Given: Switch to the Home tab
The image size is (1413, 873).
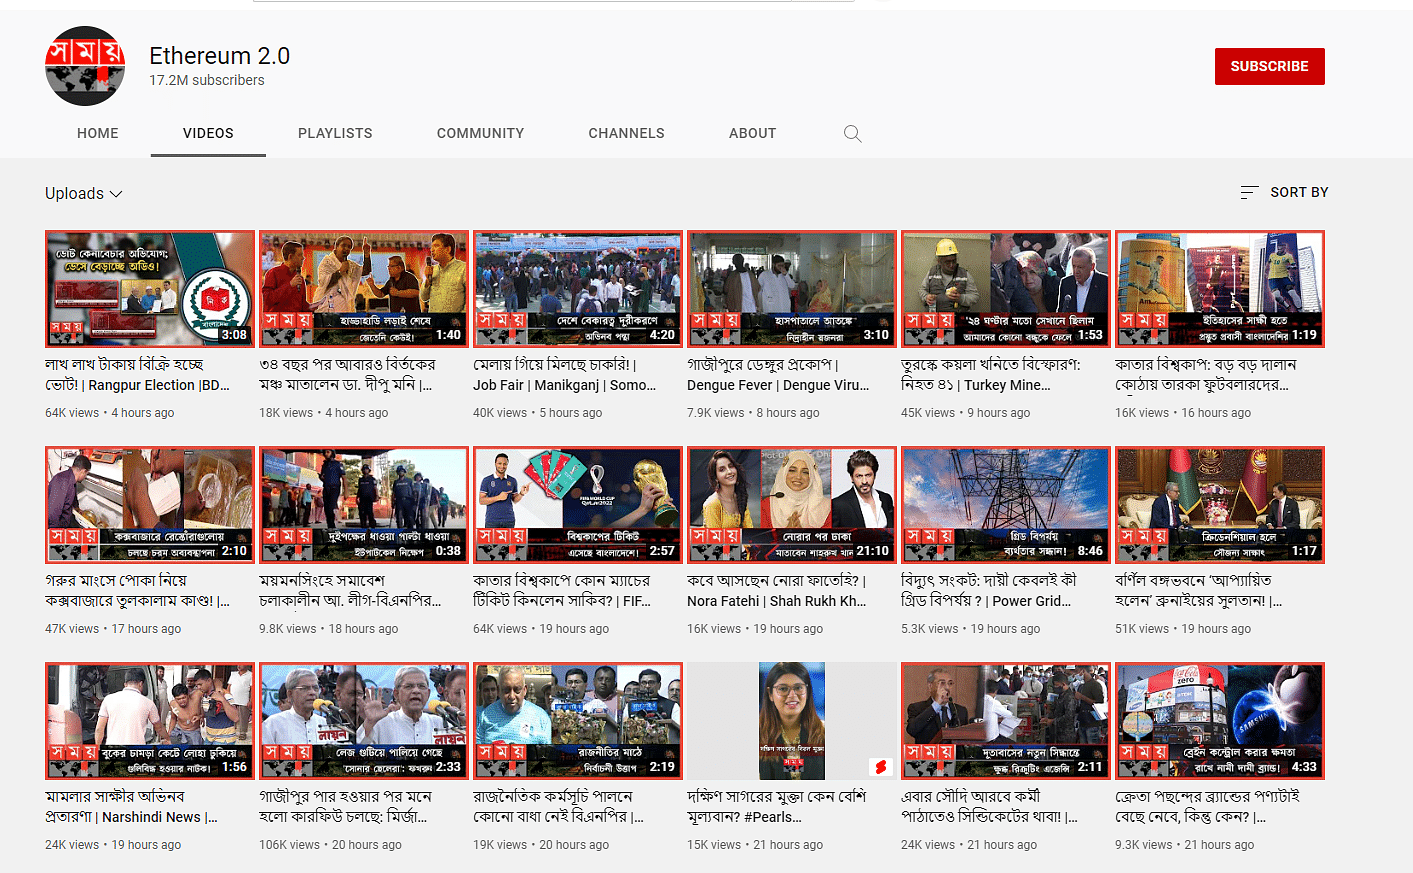Looking at the screenshot, I should click(98, 133).
